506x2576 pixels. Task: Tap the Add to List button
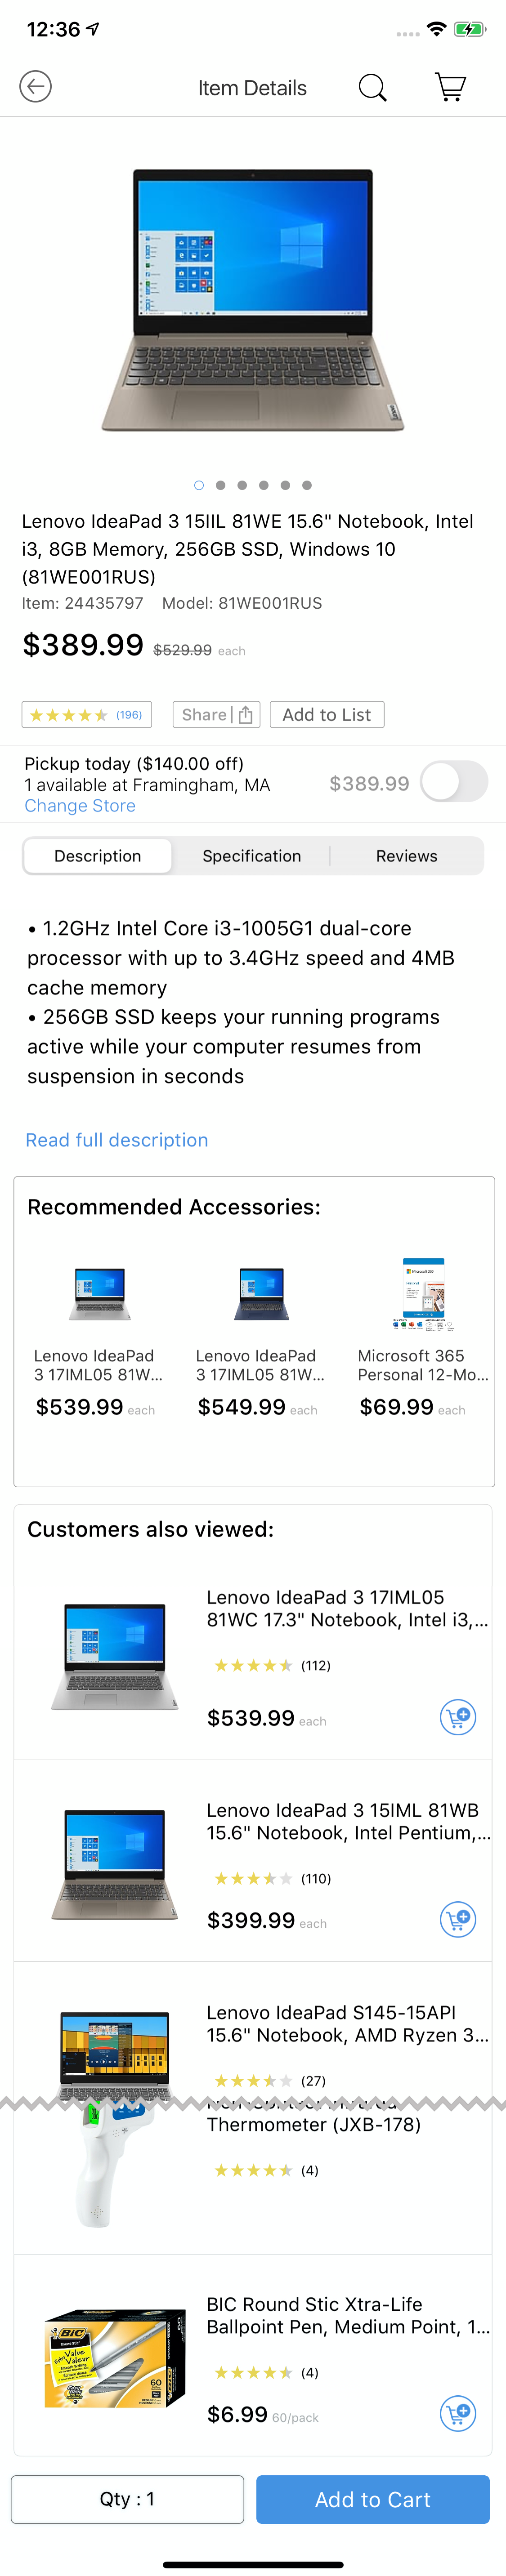[x=327, y=714]
